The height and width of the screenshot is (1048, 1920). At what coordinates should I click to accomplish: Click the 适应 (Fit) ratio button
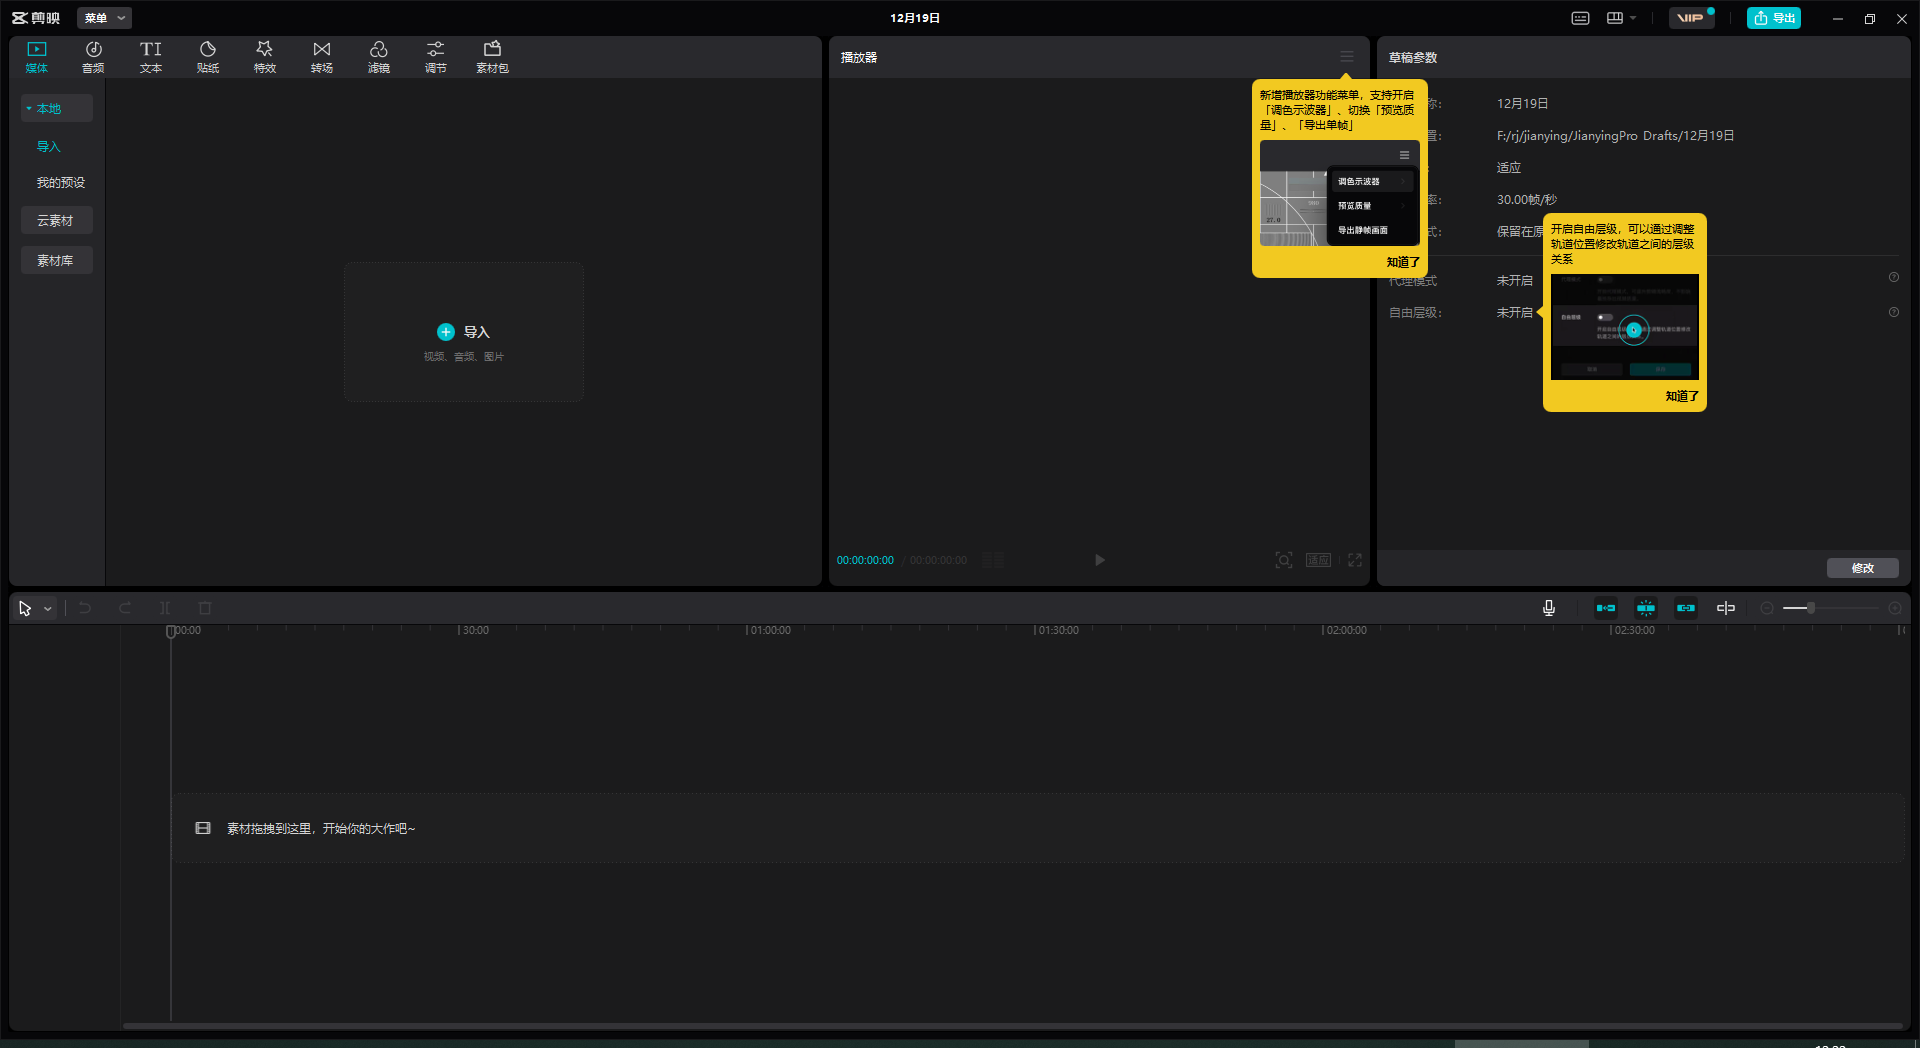point(1318,560)
